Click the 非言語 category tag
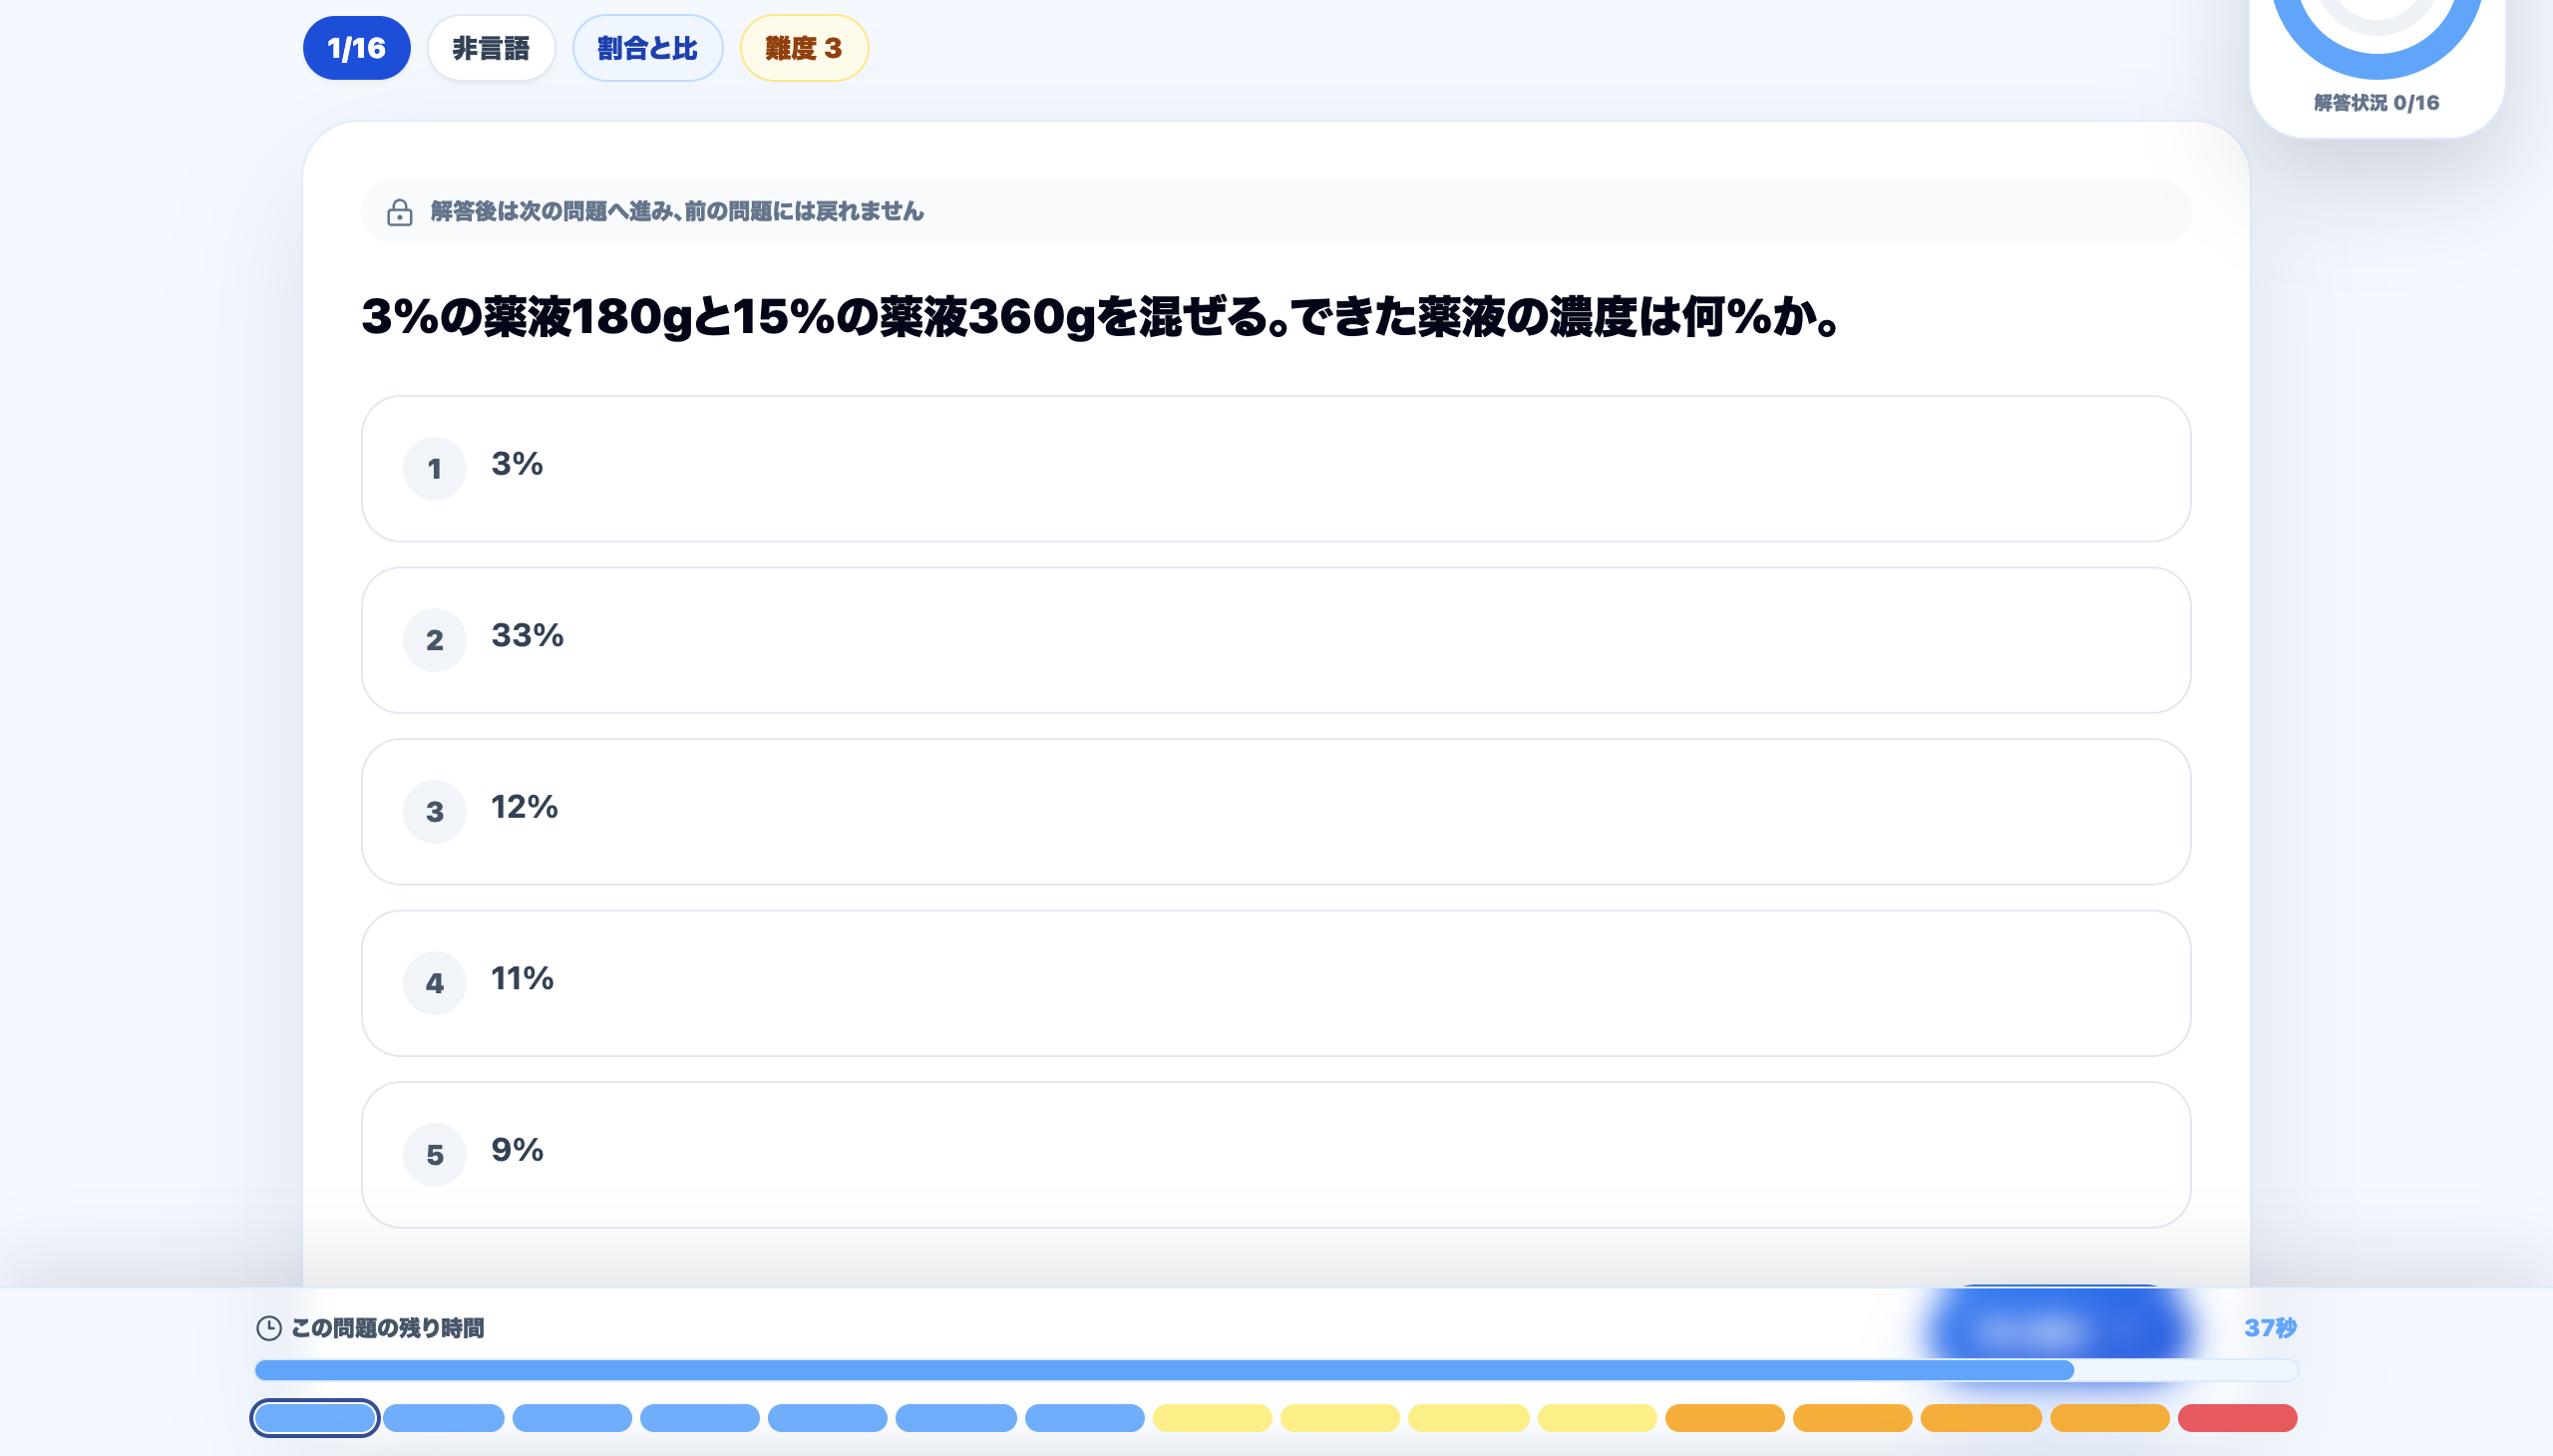This screenshot has width=2553, height=1456. [491, 48]
